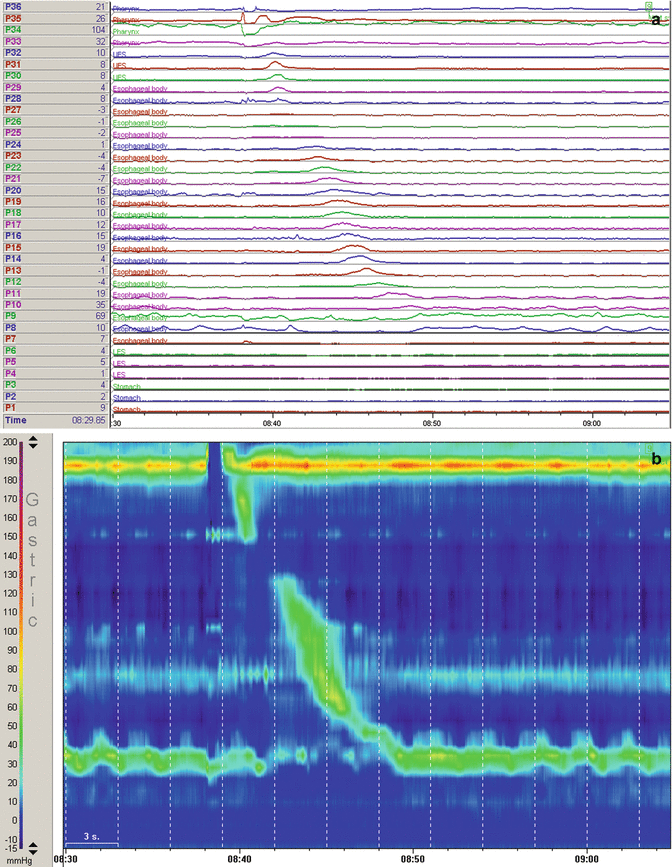Click the 08:50 marker below the contour plot
Image resolution: width=672 pixels, height=867 pixels.
click(x=413, y=859)
